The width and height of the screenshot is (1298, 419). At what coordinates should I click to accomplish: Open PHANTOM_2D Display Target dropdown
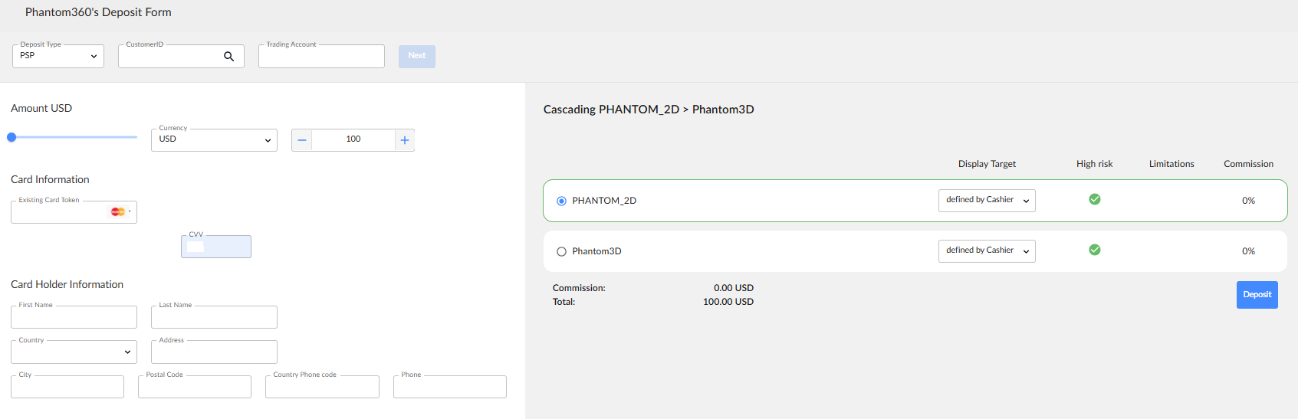coord(986,200)
